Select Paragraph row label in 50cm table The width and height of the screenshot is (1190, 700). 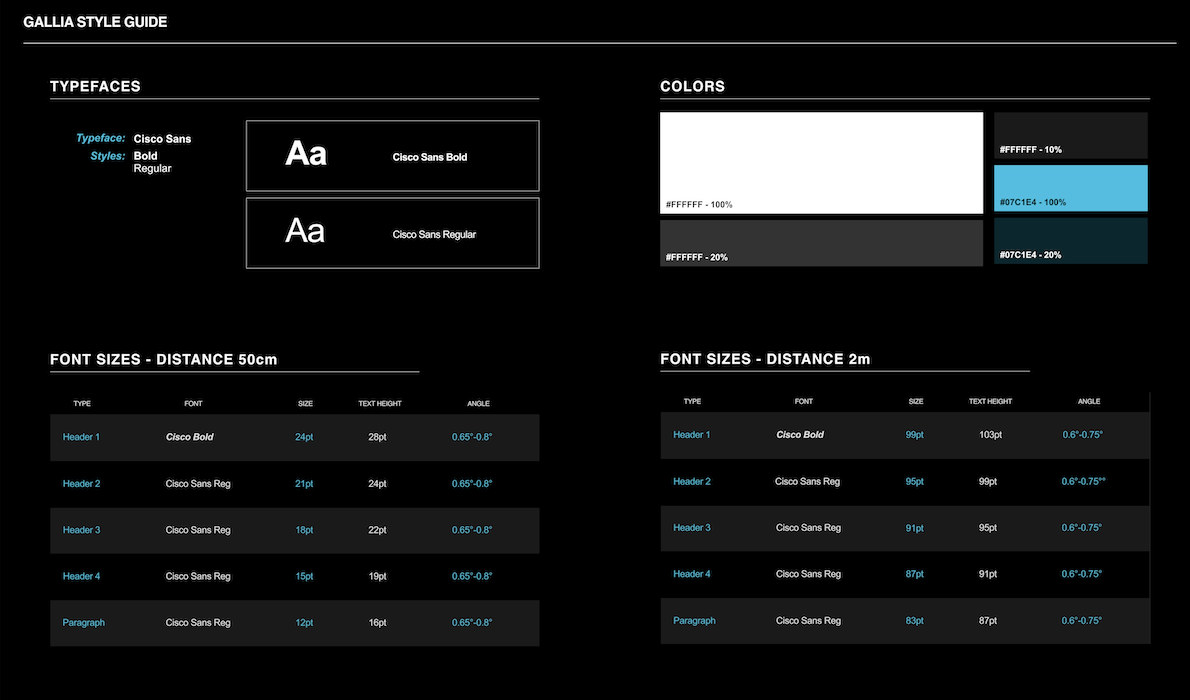coord(83,623)
